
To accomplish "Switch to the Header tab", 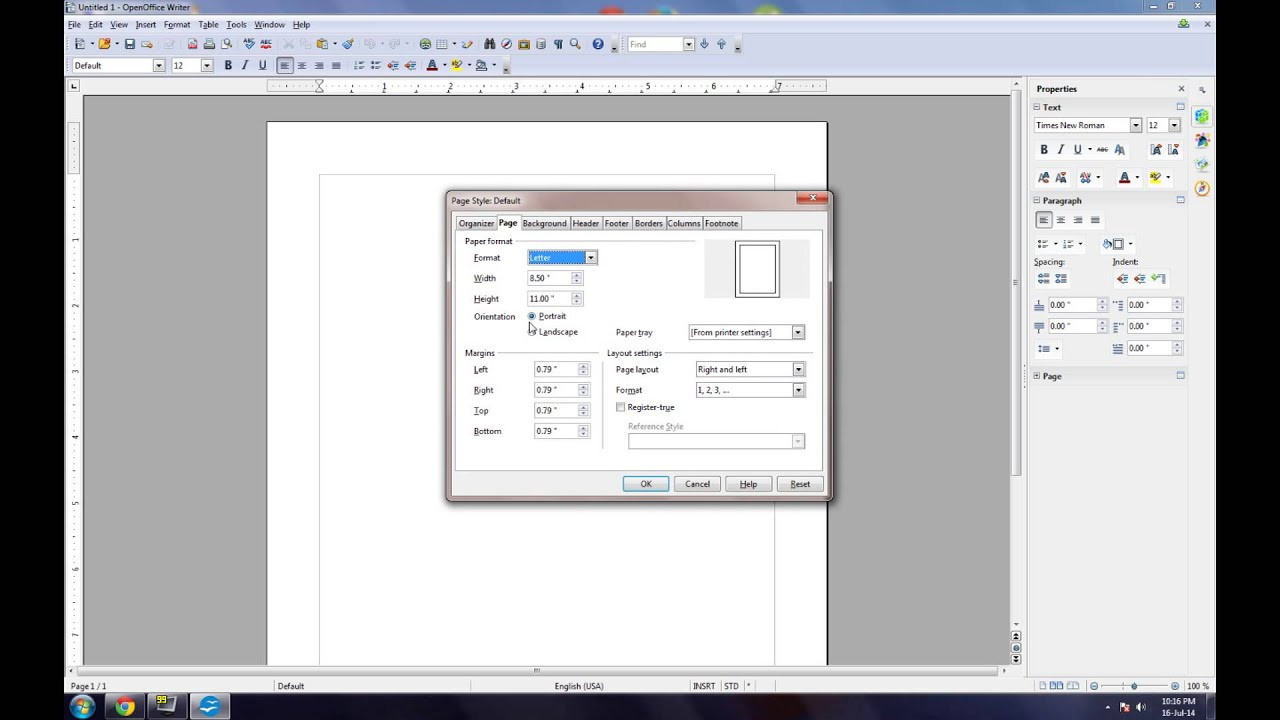I will click(x=586, y=223).
